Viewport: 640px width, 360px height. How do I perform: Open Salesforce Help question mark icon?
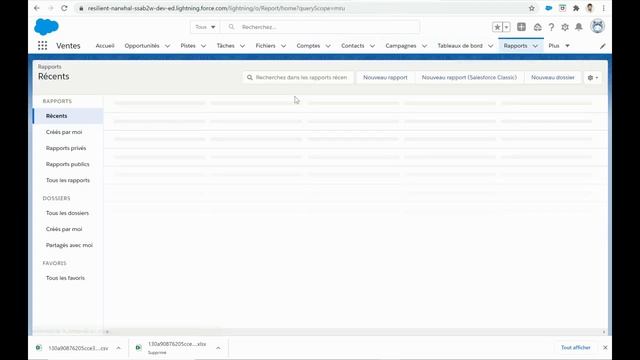point(551,27)
